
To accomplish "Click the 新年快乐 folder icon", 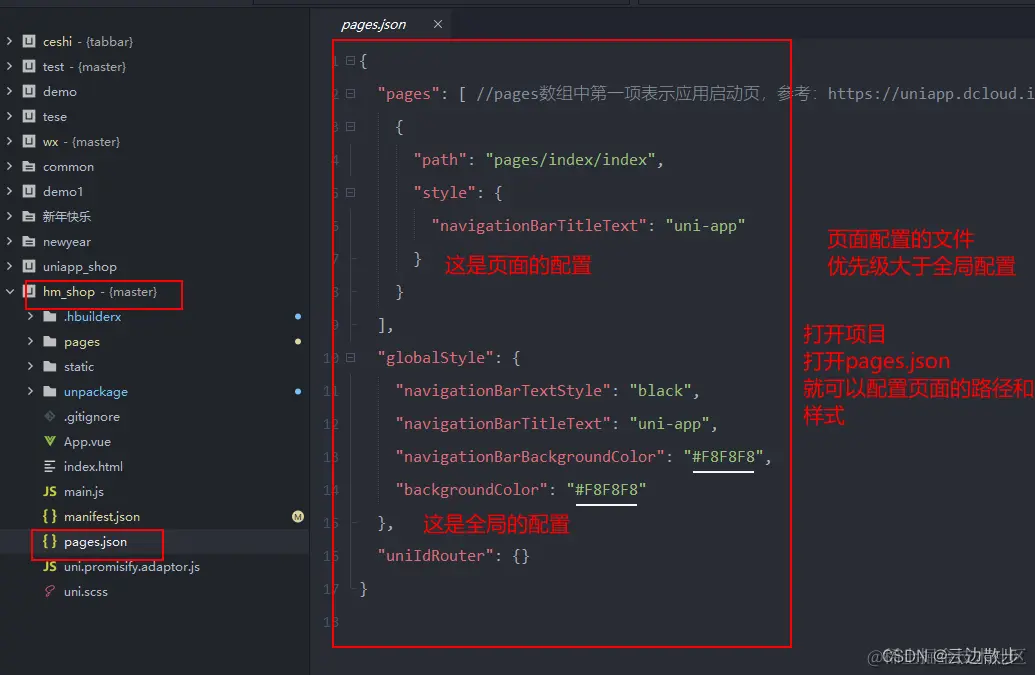I will pos(29,216).
